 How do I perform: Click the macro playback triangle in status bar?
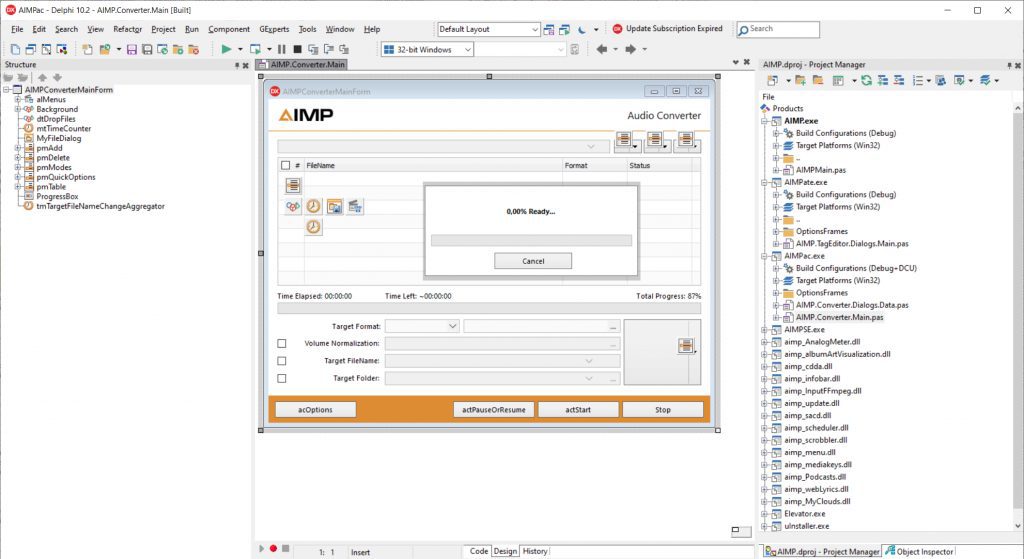pos(261,549)
